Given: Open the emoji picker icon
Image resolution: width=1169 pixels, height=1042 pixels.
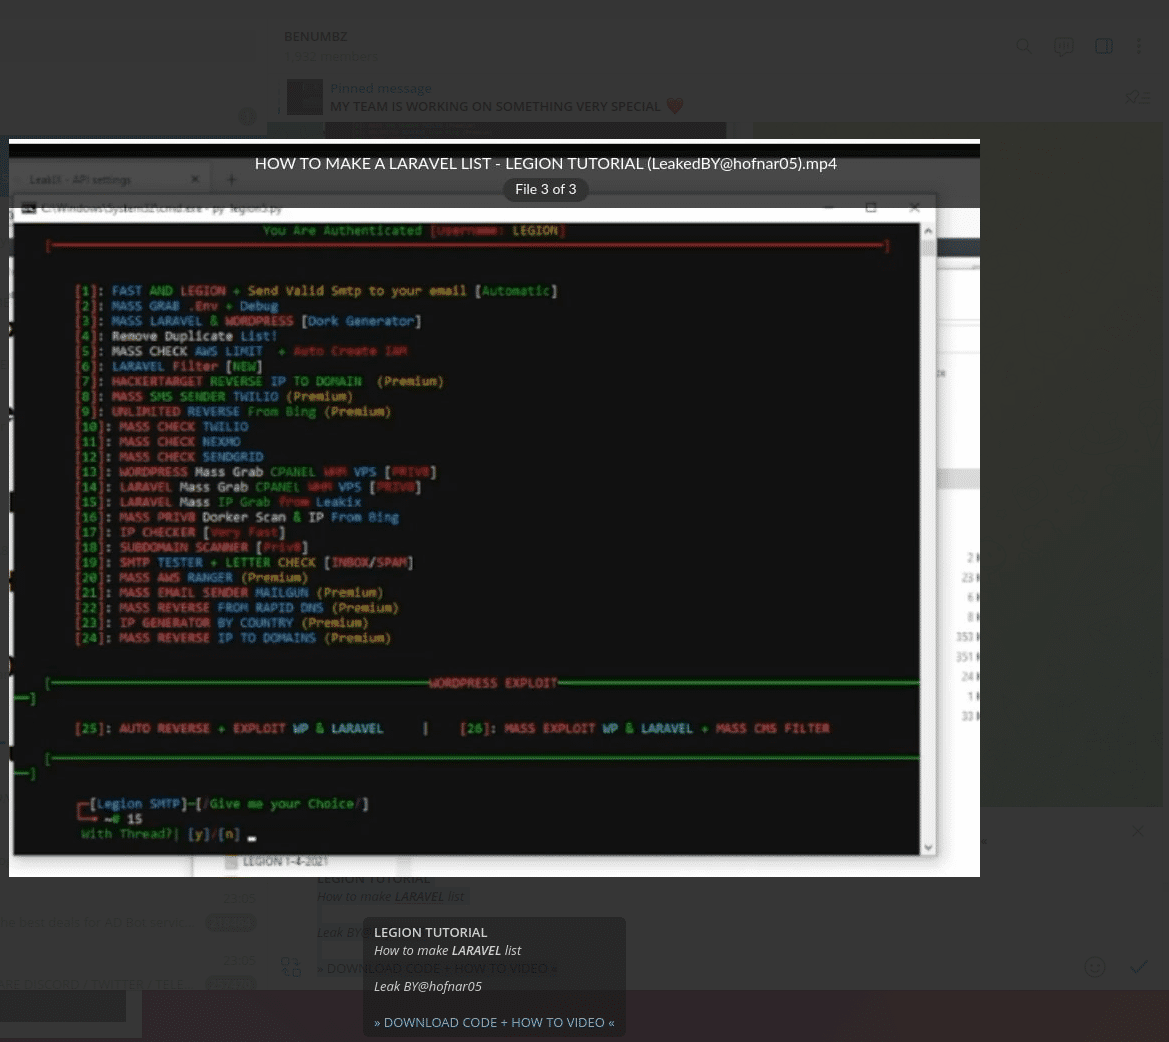Looking at the screenshot, I should click(1095, 967).
